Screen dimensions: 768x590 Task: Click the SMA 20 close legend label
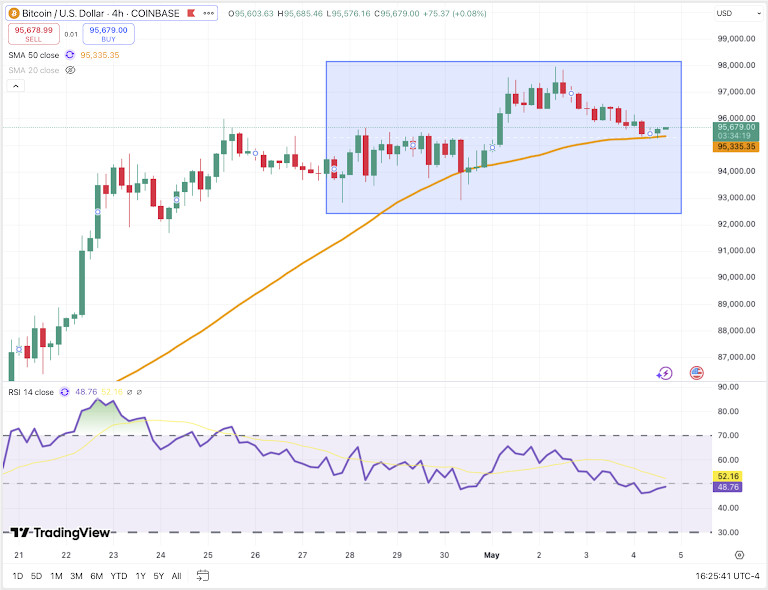coord(33,70)
